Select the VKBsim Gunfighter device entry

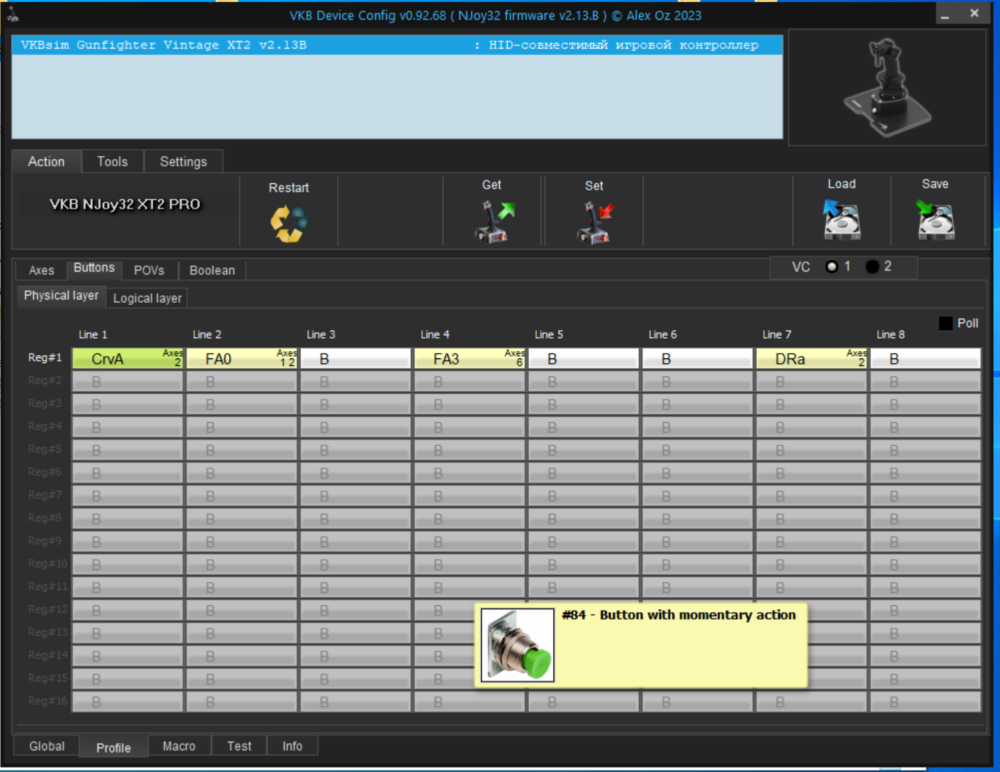[397, 45]
